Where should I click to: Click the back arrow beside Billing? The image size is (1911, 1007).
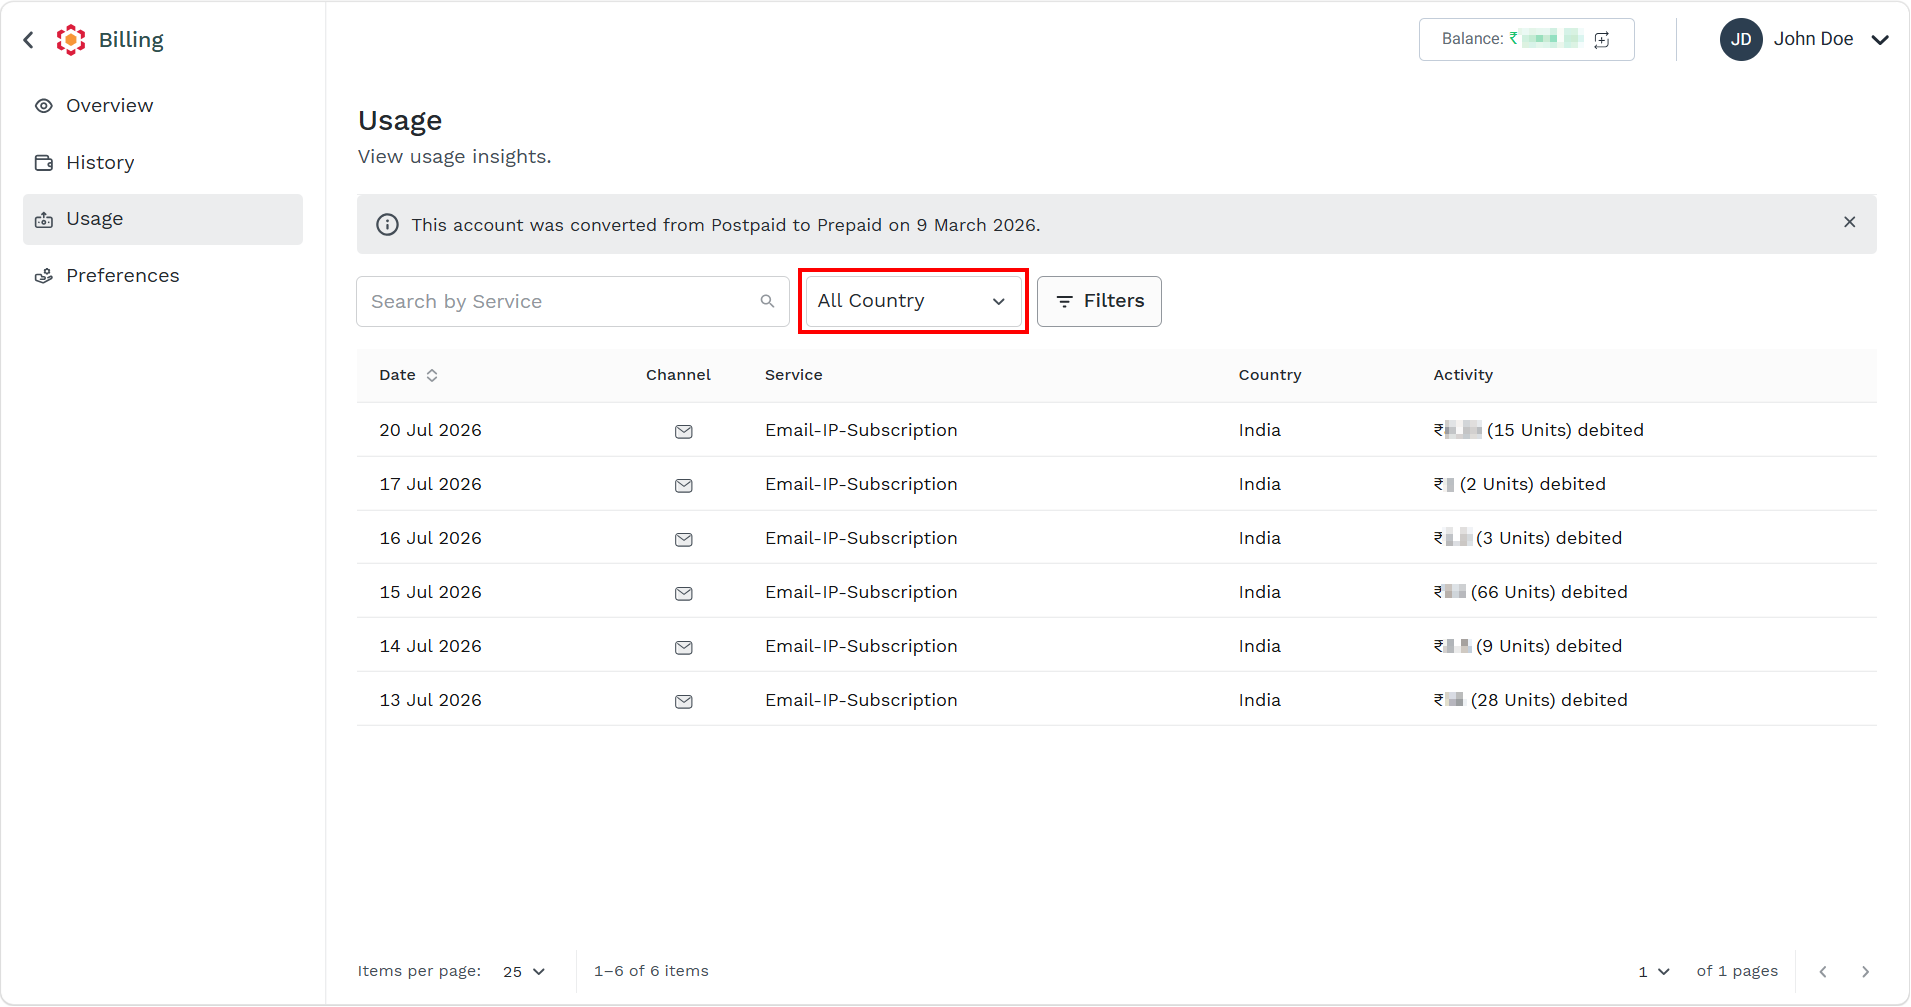coord(29,40)
